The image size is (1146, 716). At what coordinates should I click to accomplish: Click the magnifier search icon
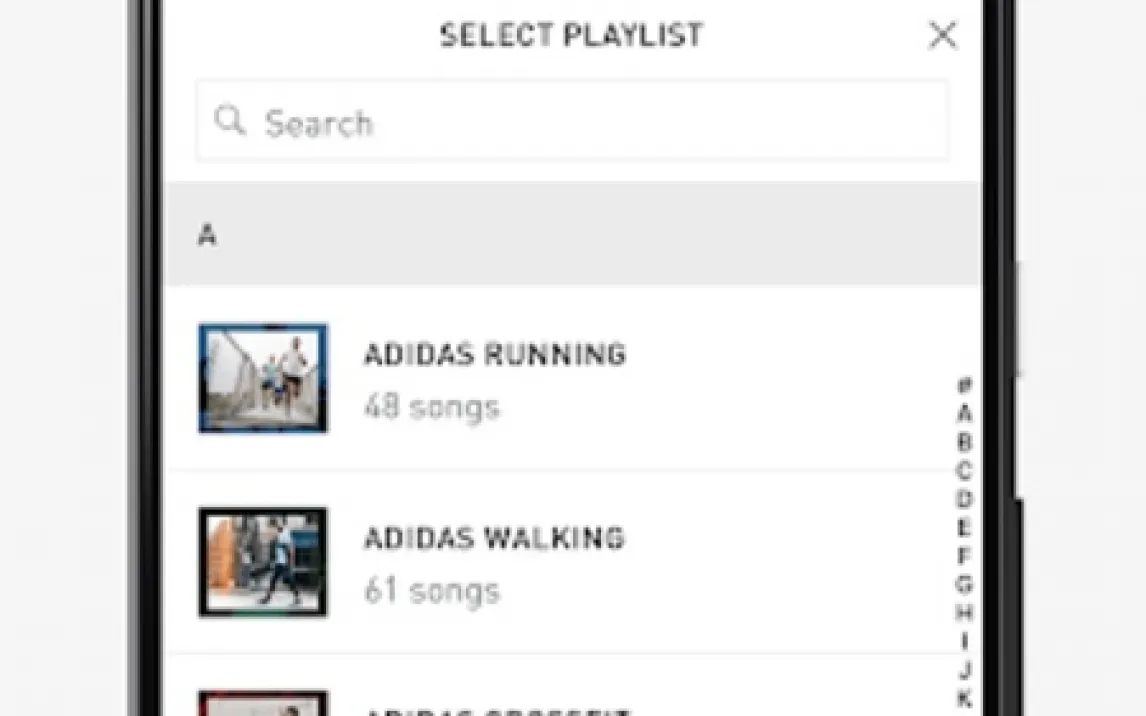pos(230,121)
